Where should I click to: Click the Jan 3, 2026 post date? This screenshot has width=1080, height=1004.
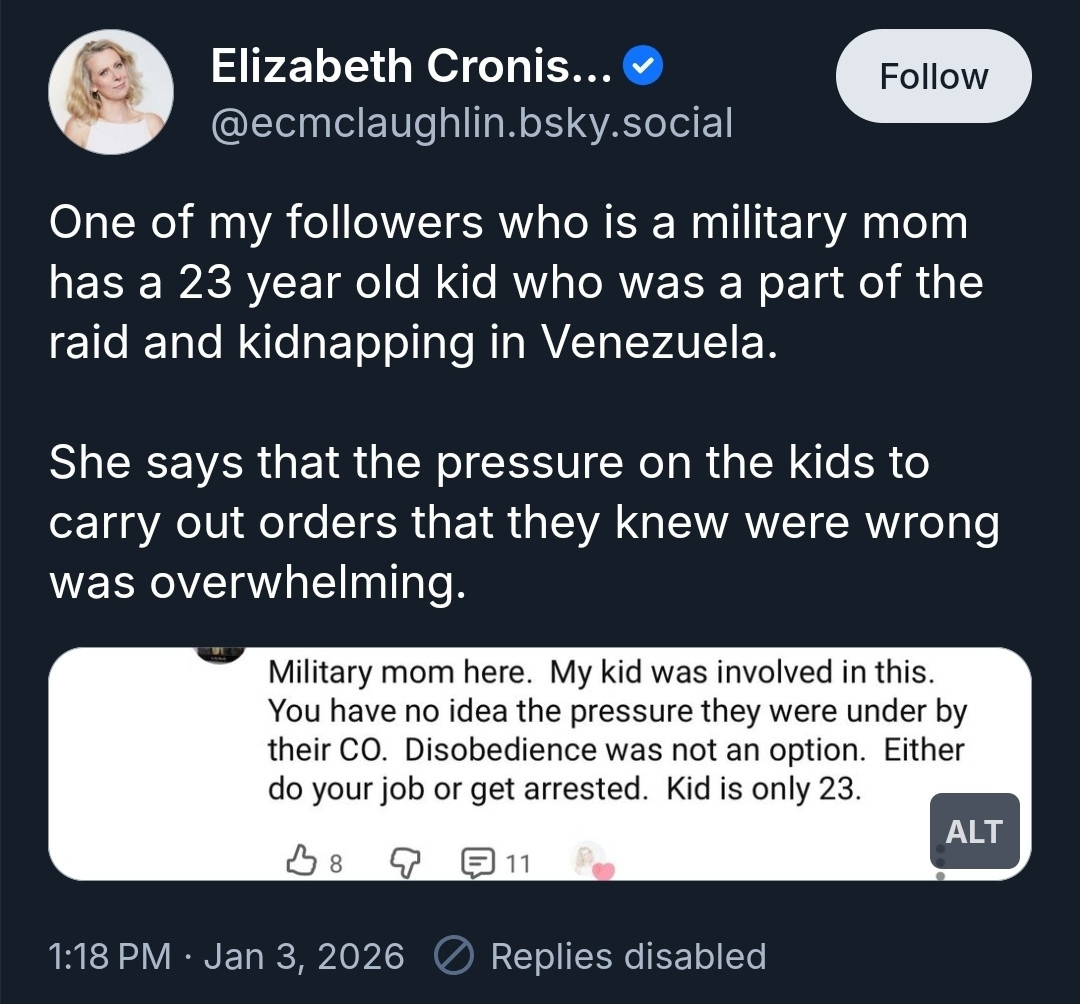(304, 957)
